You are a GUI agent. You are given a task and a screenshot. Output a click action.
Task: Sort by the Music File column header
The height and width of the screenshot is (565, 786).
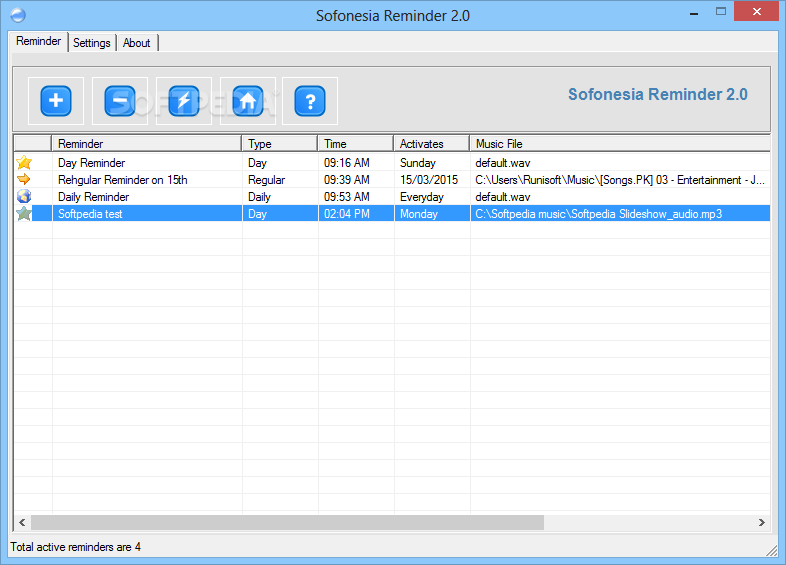tap(620, 144)
